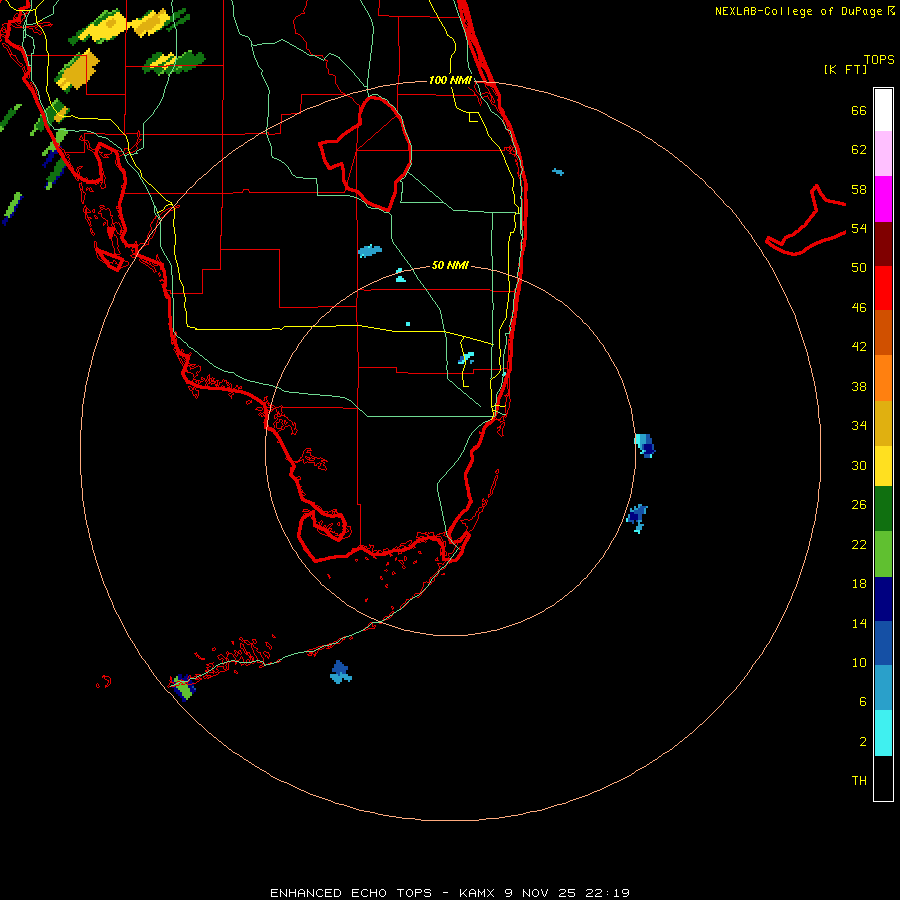Click the NEXLAB-College of DuPage title text
Viewport: 900px width, 900px height.
(804, 11)
